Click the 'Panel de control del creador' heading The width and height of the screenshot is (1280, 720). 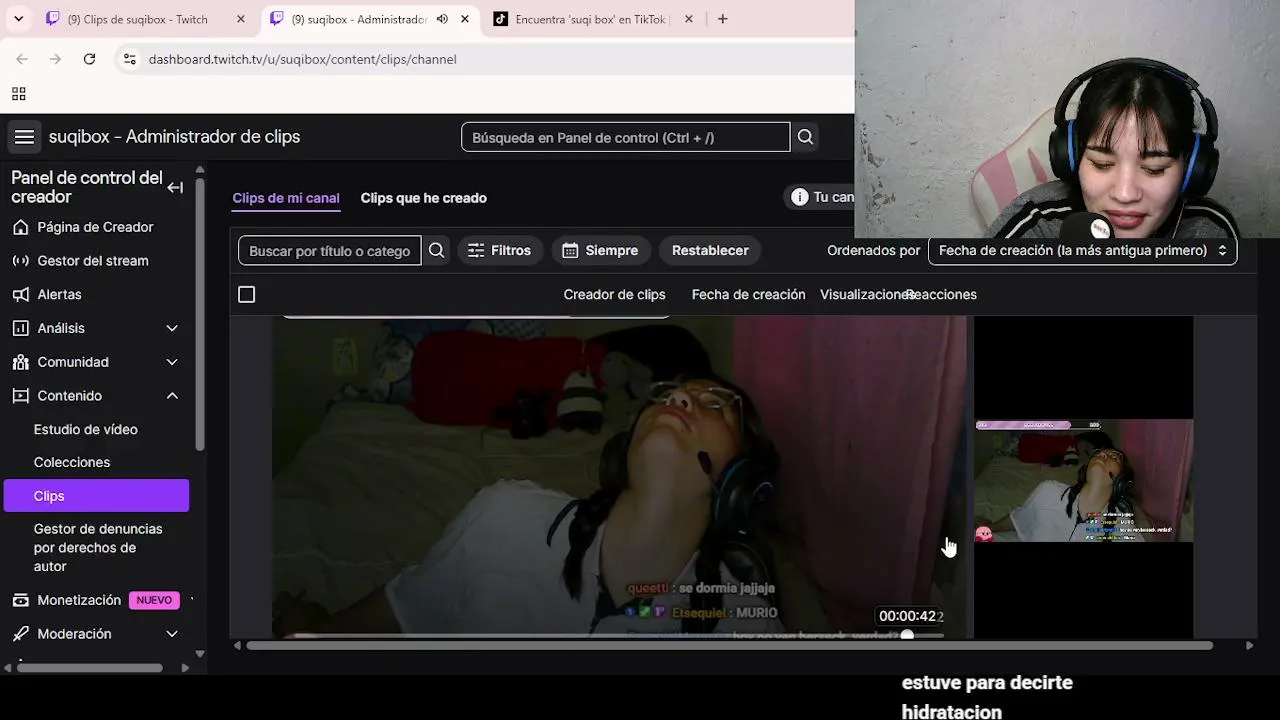point(86,187)
